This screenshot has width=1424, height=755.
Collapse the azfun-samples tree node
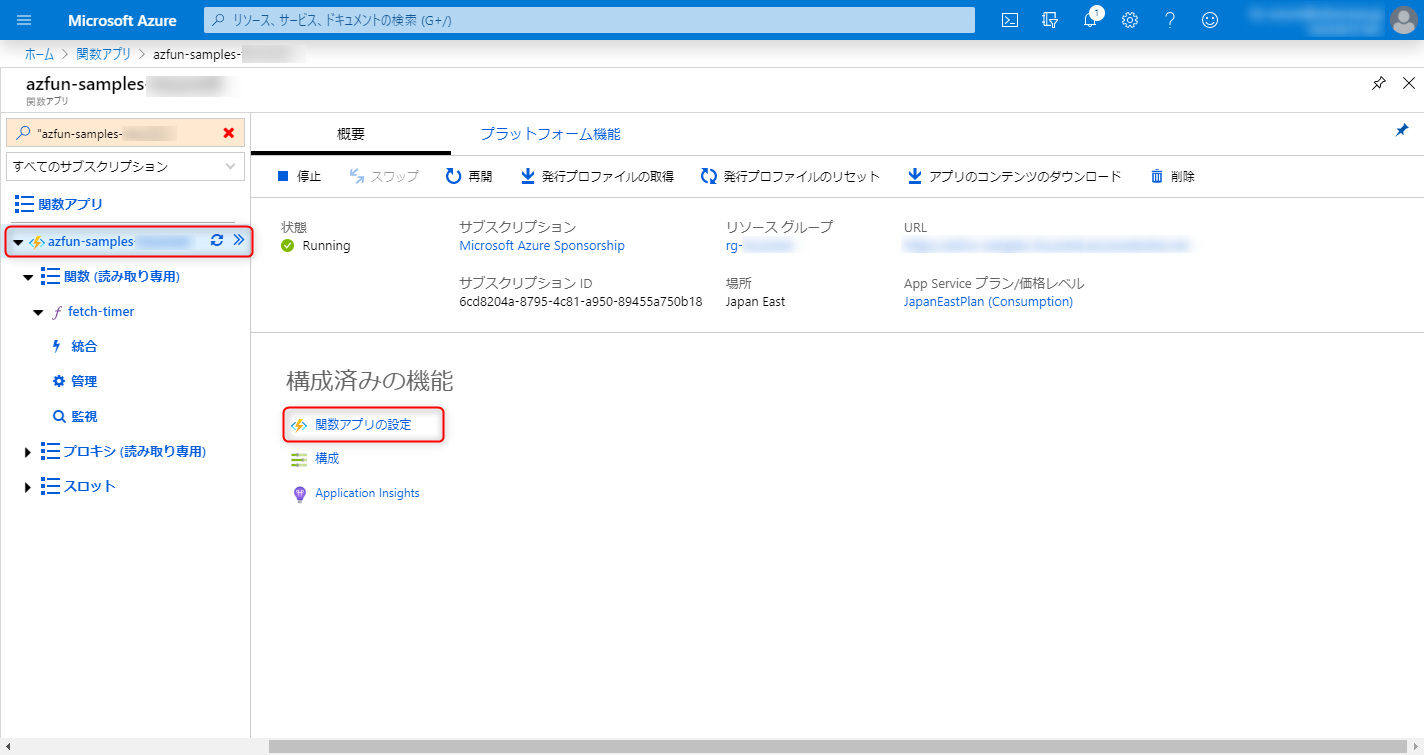pos(18,241)
